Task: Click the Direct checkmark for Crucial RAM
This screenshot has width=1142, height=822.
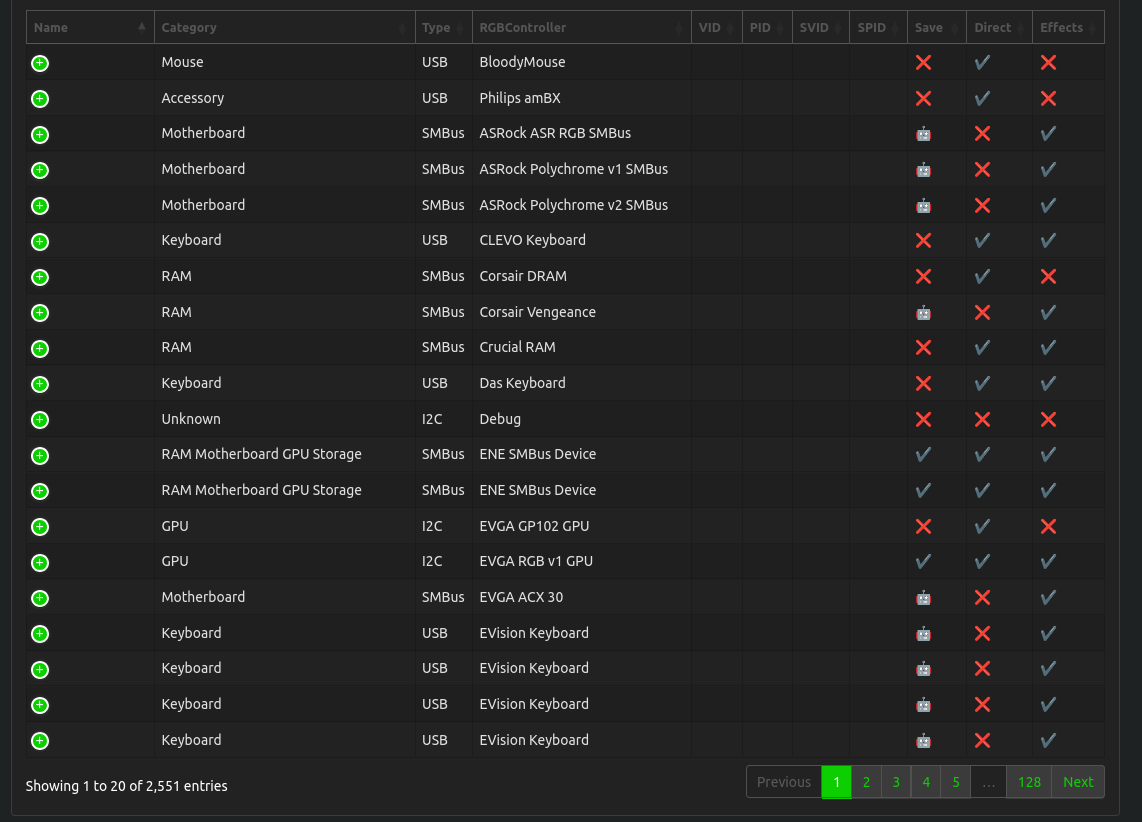Action: (982, 347)
